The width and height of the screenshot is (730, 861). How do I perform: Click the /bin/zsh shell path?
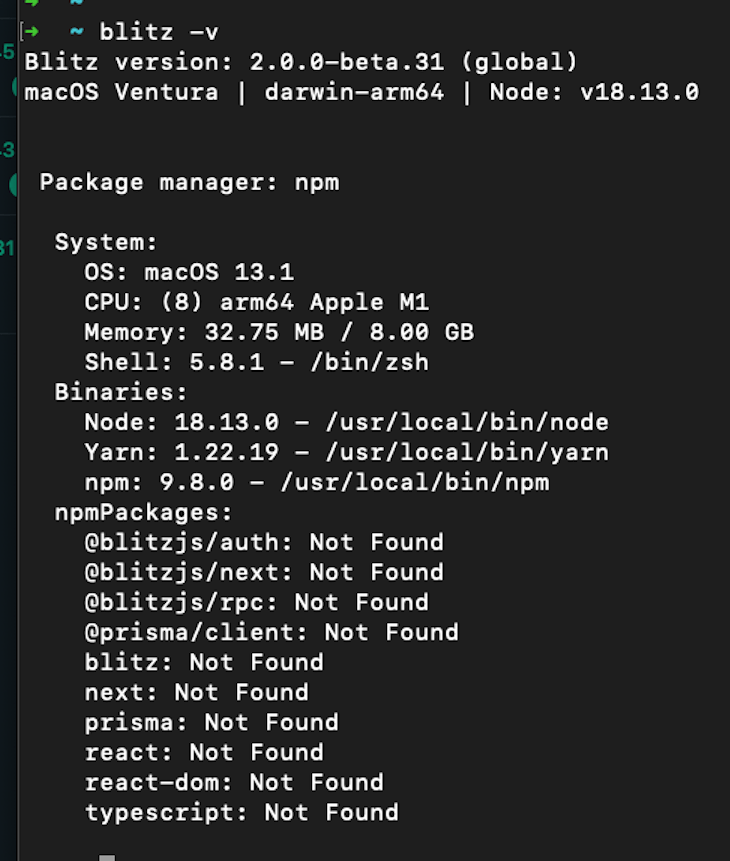(x=369, y=362)
